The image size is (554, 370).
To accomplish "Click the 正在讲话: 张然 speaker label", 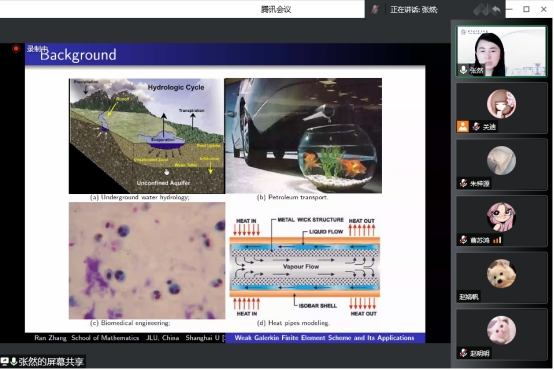I will point(414,10).
